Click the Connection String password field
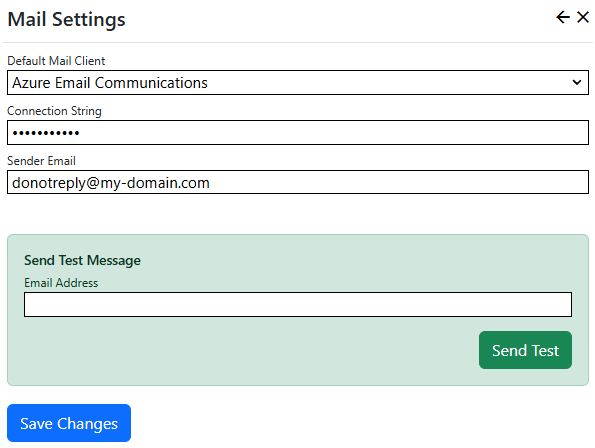 coord(298,132)
